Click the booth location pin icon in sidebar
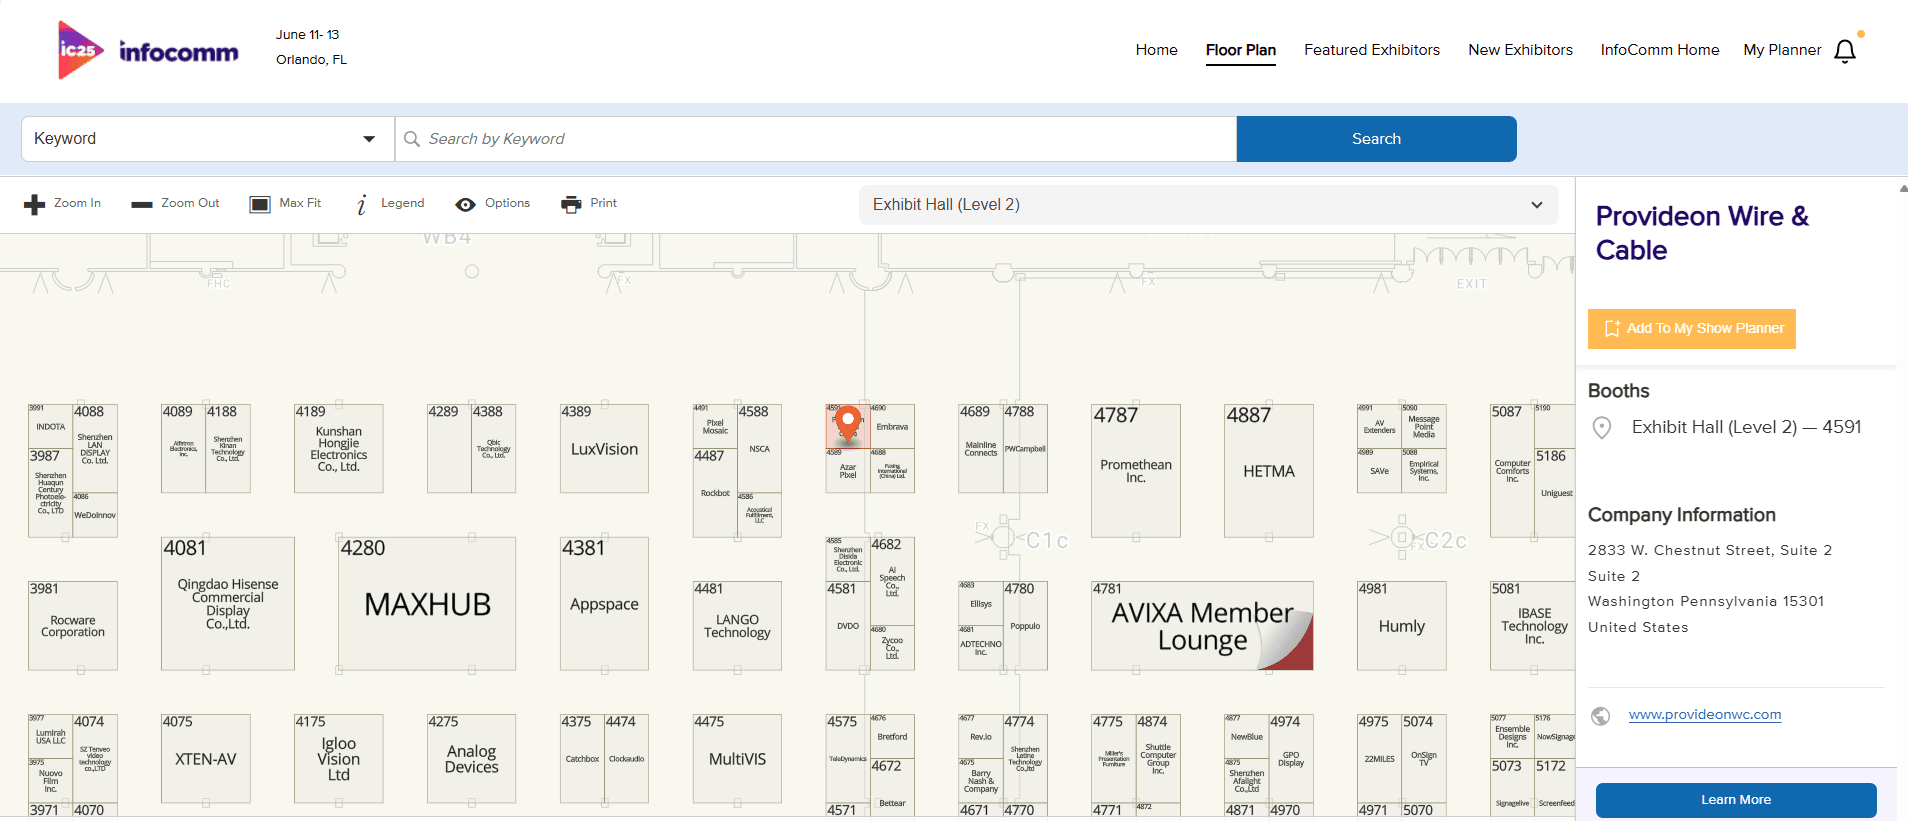 coord(1602,428)
